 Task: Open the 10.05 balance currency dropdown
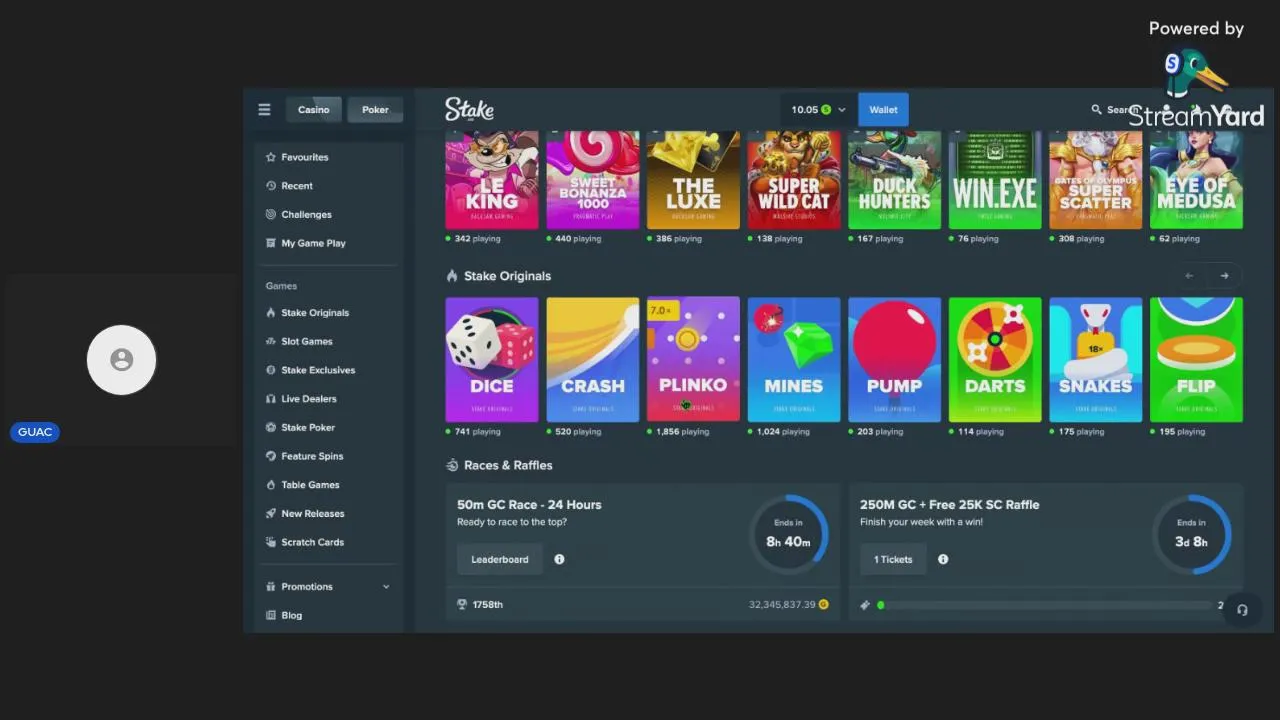coord(818,110)
